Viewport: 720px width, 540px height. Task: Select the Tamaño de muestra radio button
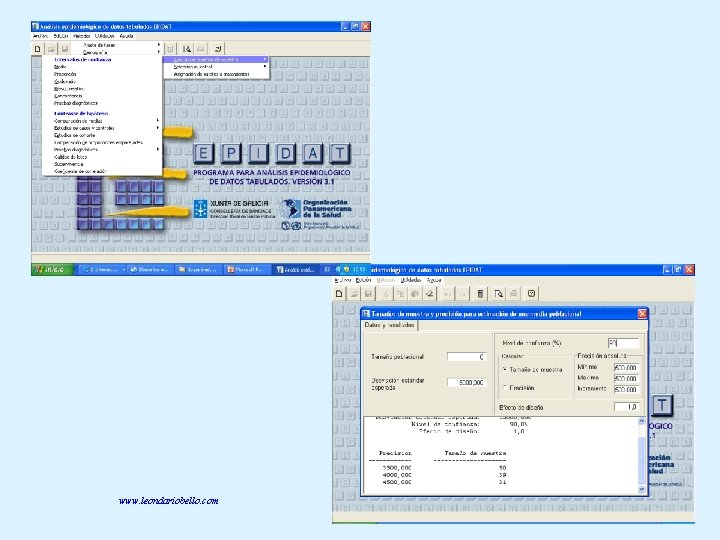pos(505,369)
